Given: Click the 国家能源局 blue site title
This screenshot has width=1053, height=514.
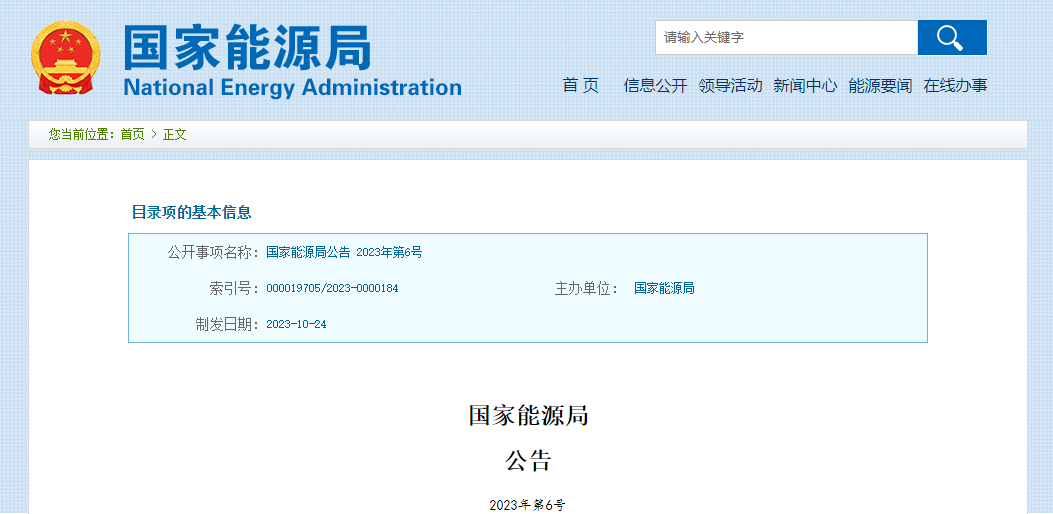Looking at the screenshot, I should (x=247, y=47).
